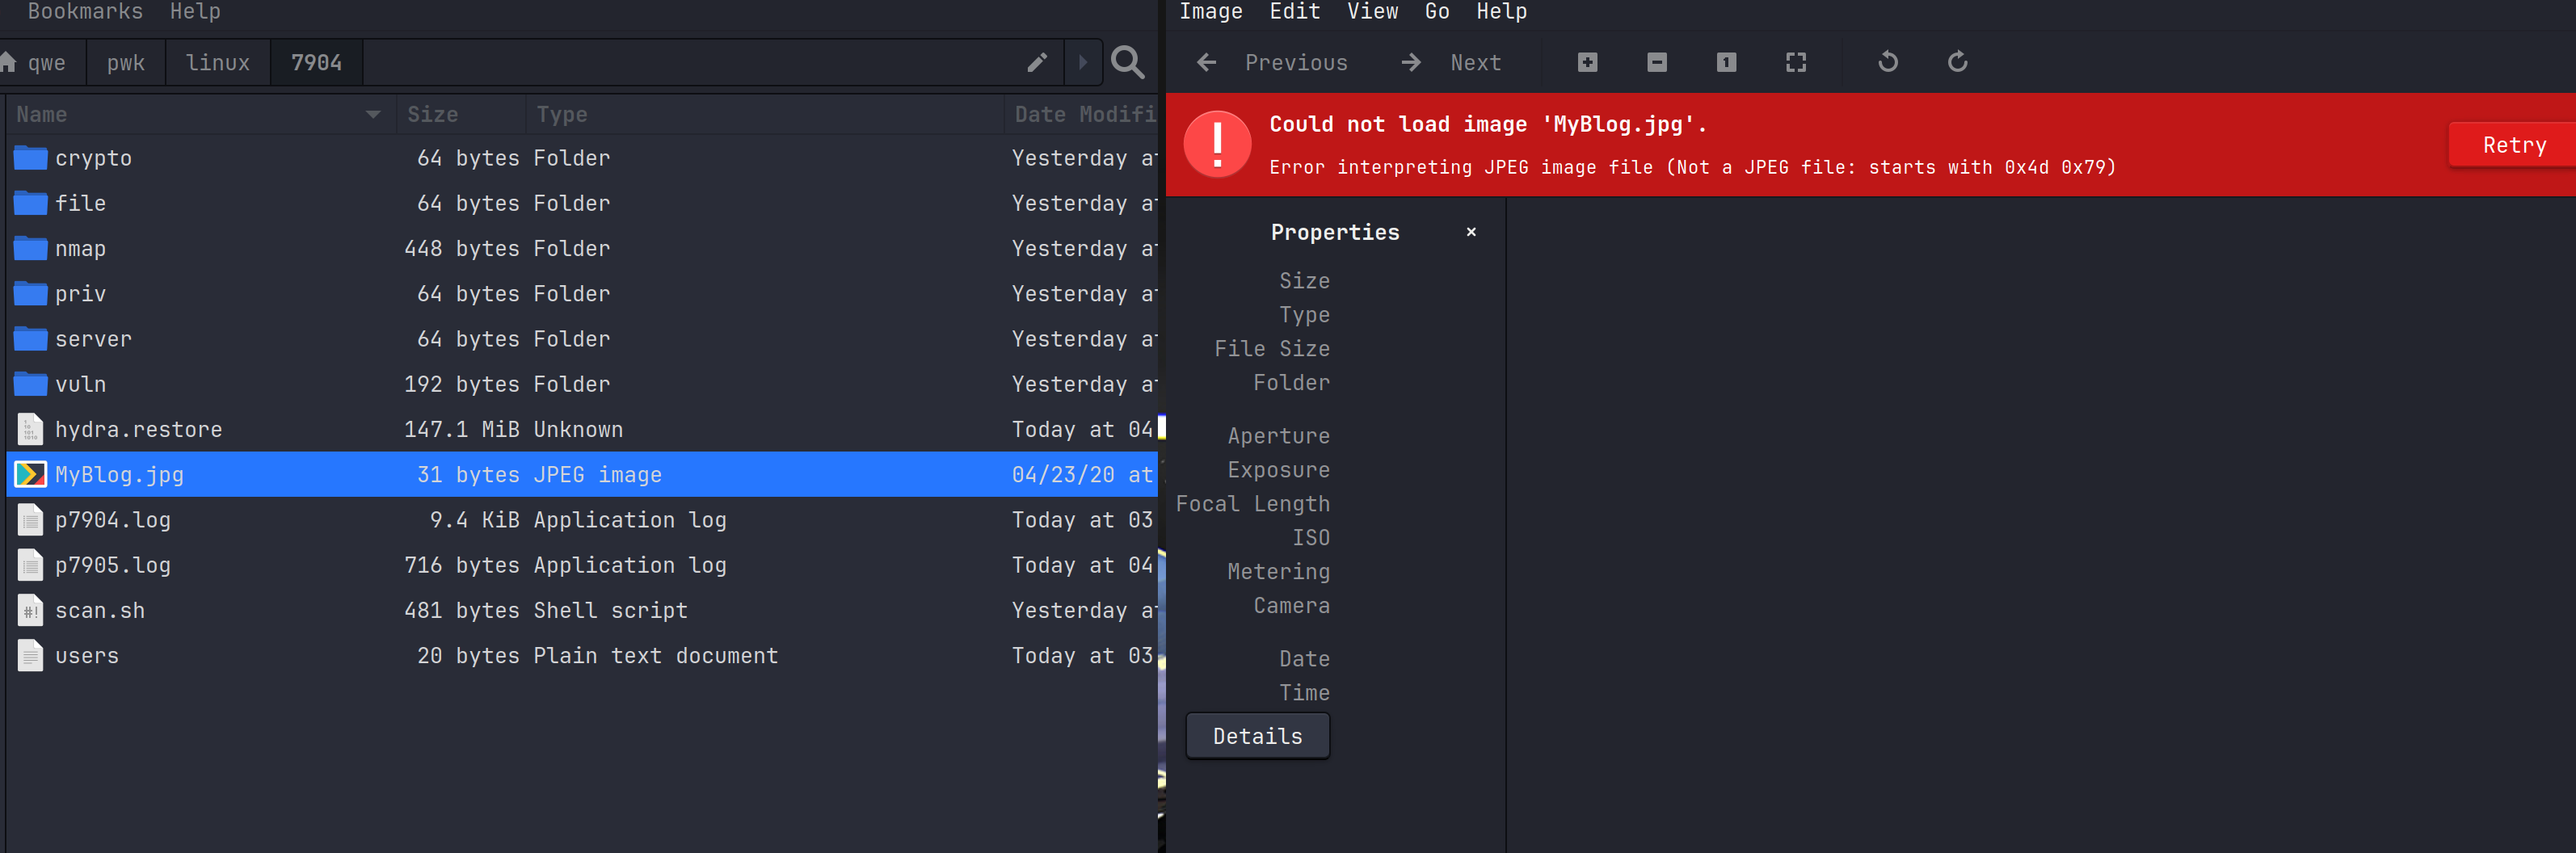
Task: Click the '9.4 KiB' size cell
Action: [x=474, y=520]
